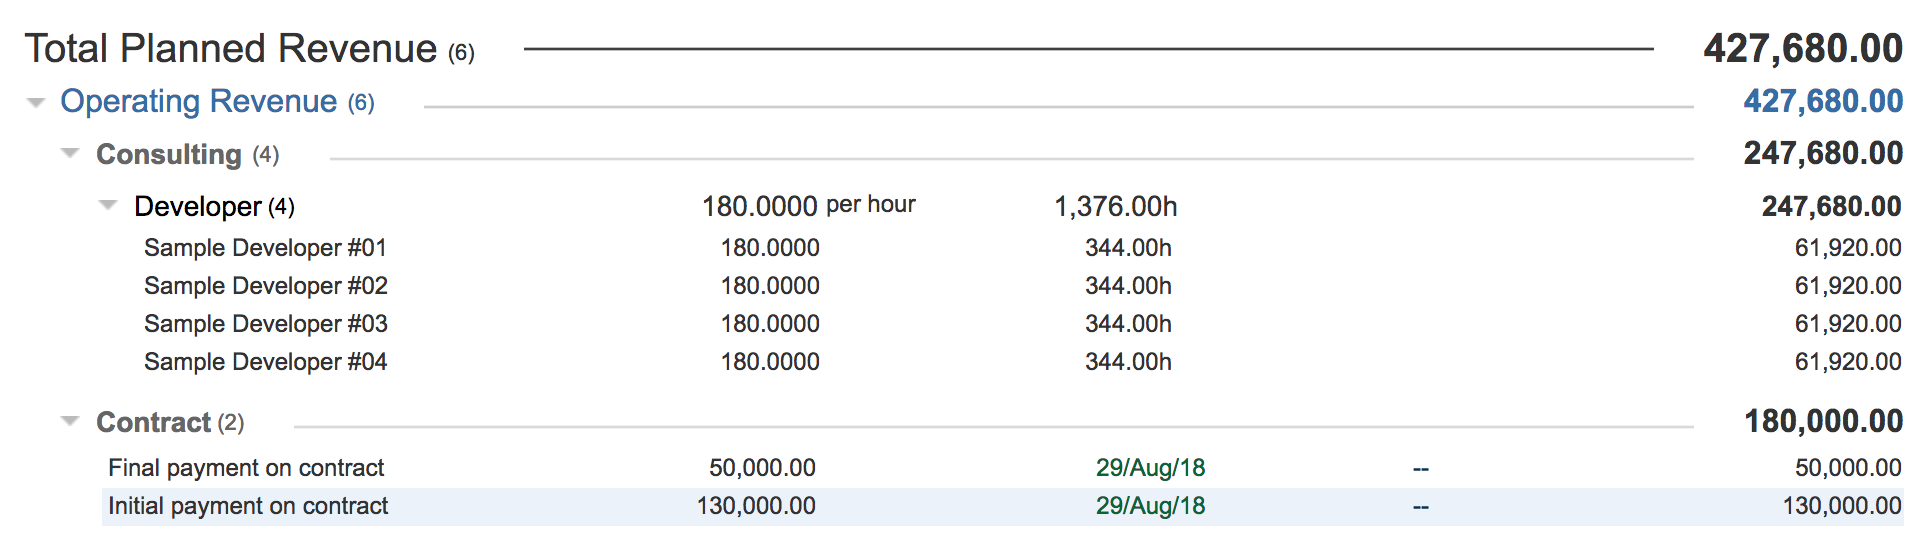Click the Initial payment date 29/Aug/18
1932x558 pixels.
1150,506
